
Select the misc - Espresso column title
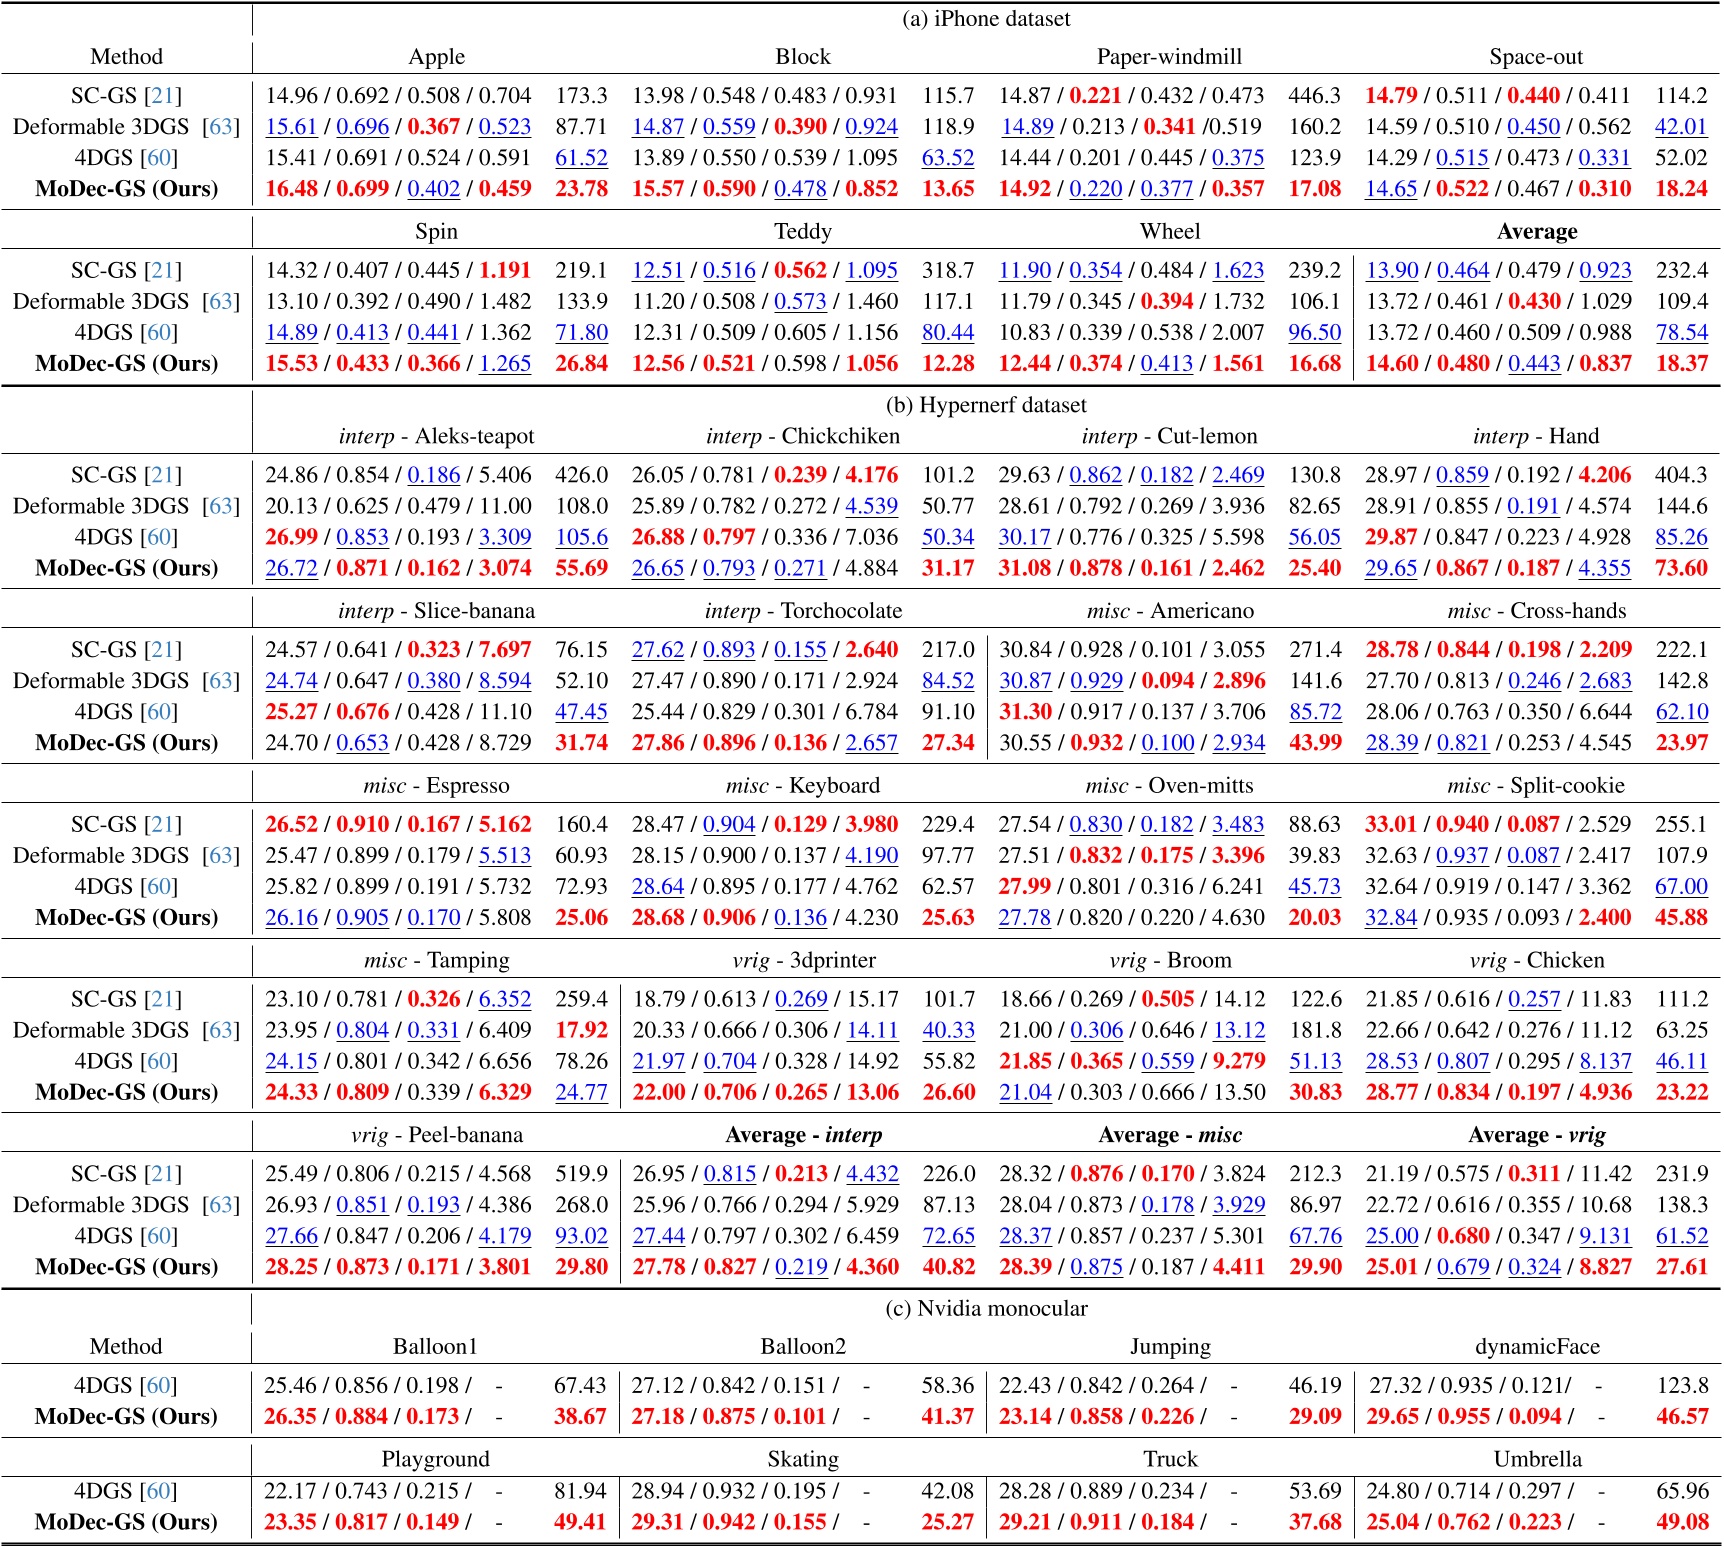point(435,786)
